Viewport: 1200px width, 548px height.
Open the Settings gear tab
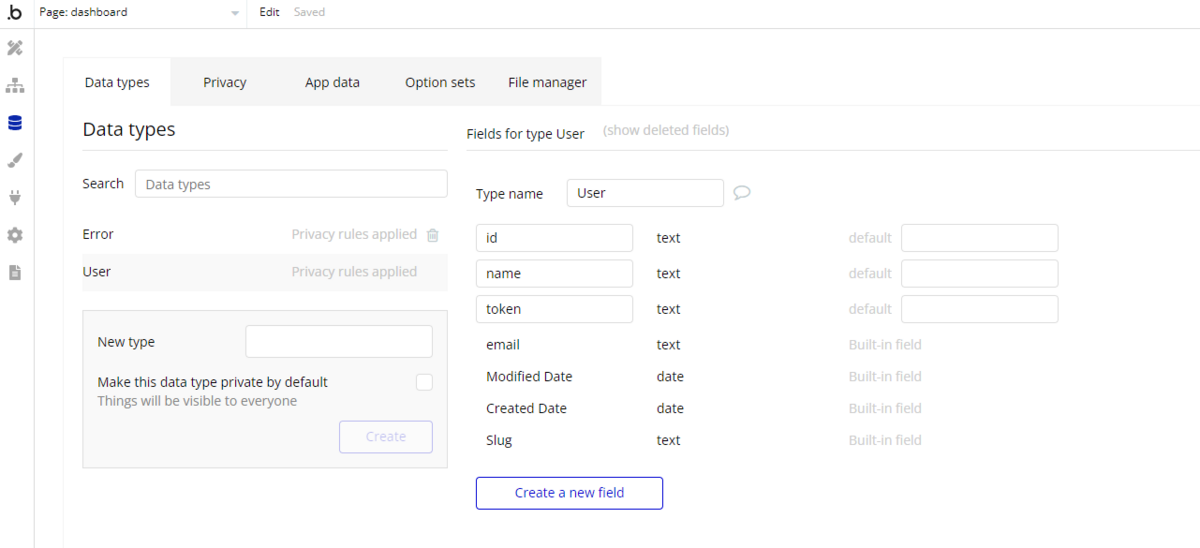pos(15,235)
